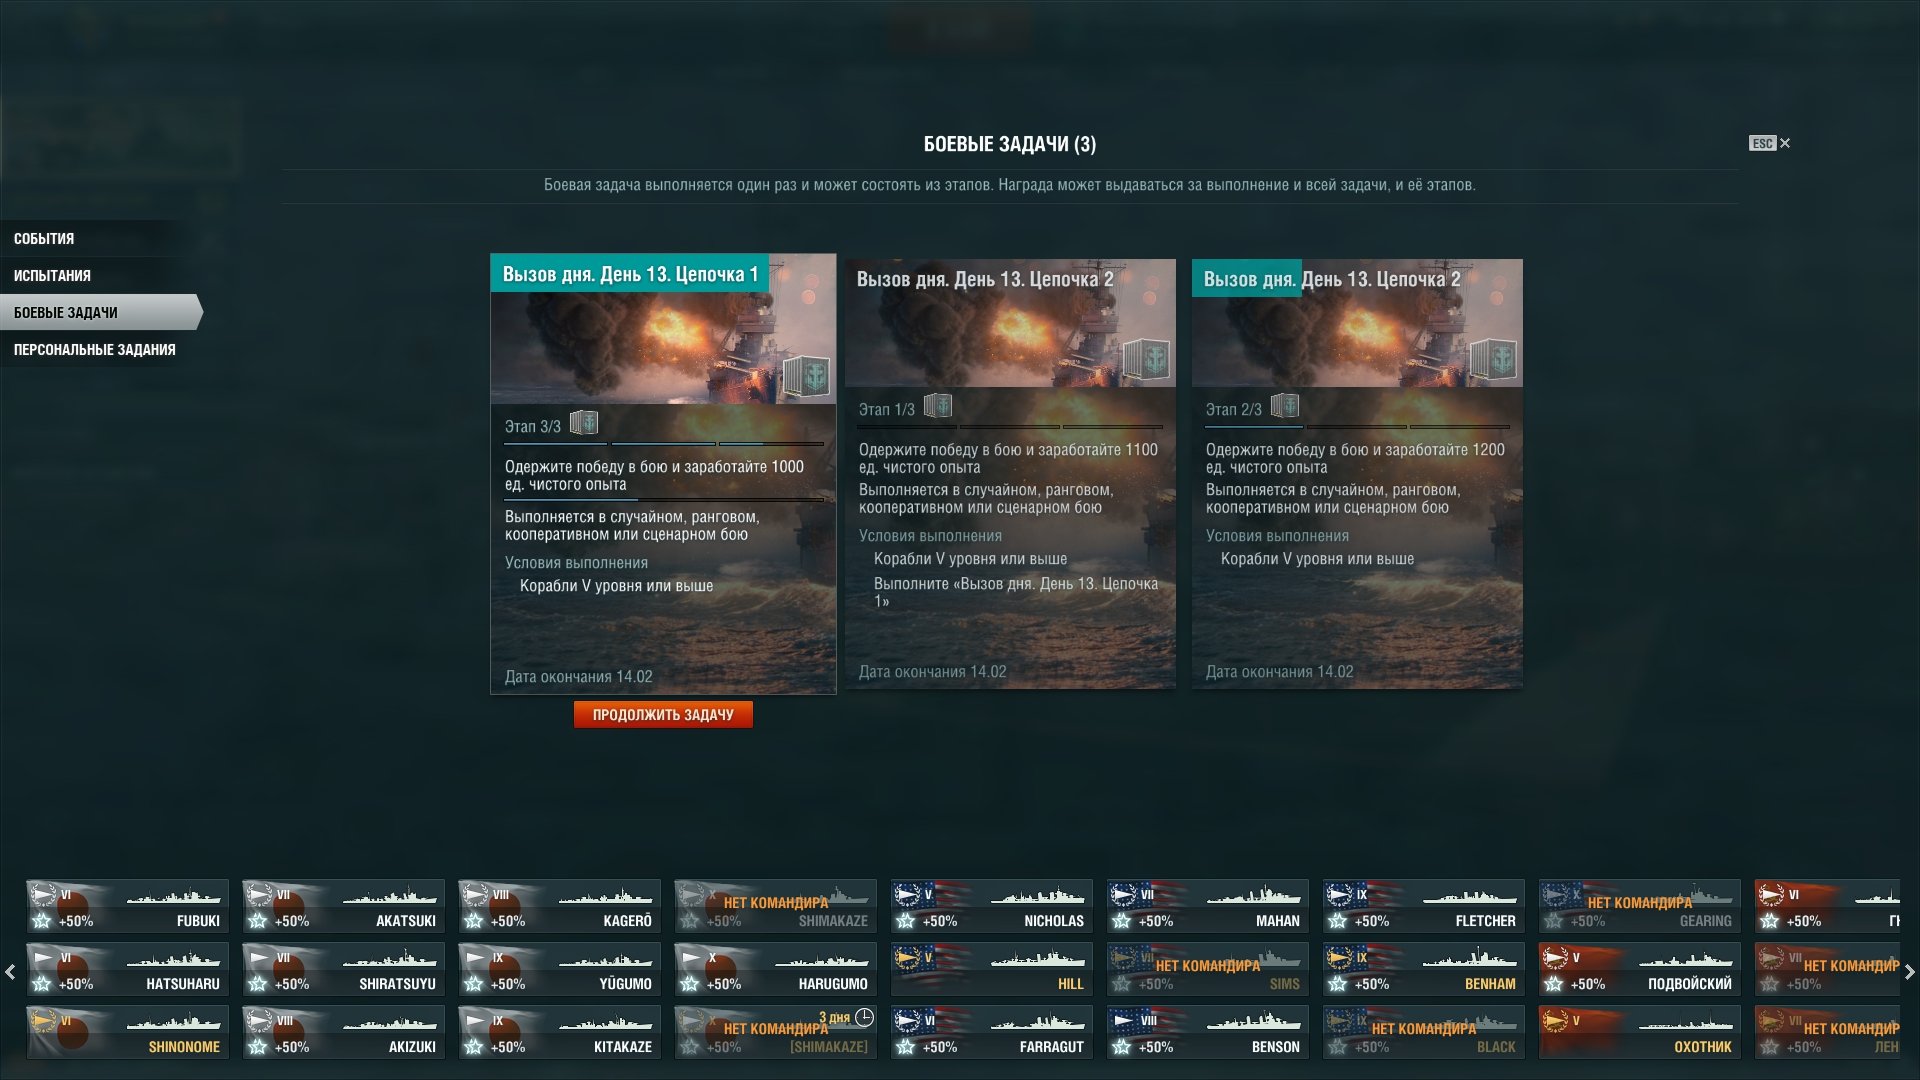This screenshot has width=1920, height=1080.
Task: Select the Benson destroyer in the carousel
Action: [1208, 1032]
